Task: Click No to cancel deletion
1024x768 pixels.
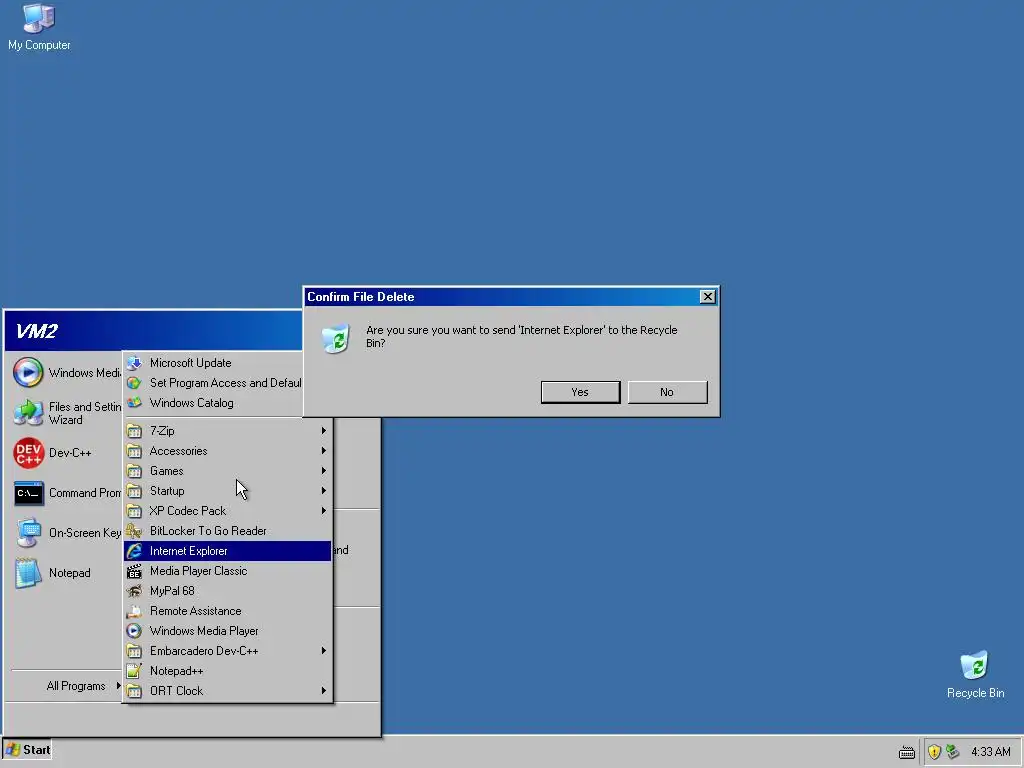Action: click(667, 392)
